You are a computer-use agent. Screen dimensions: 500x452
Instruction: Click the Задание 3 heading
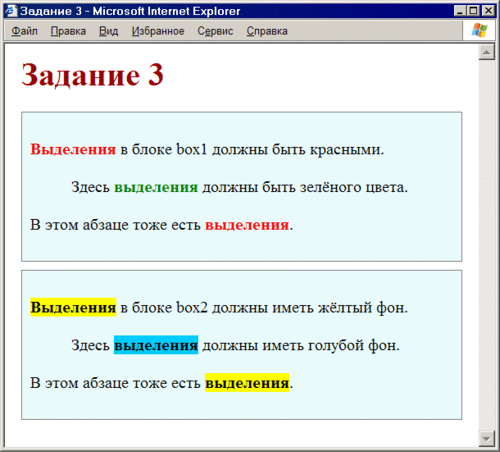coord(92,75)
